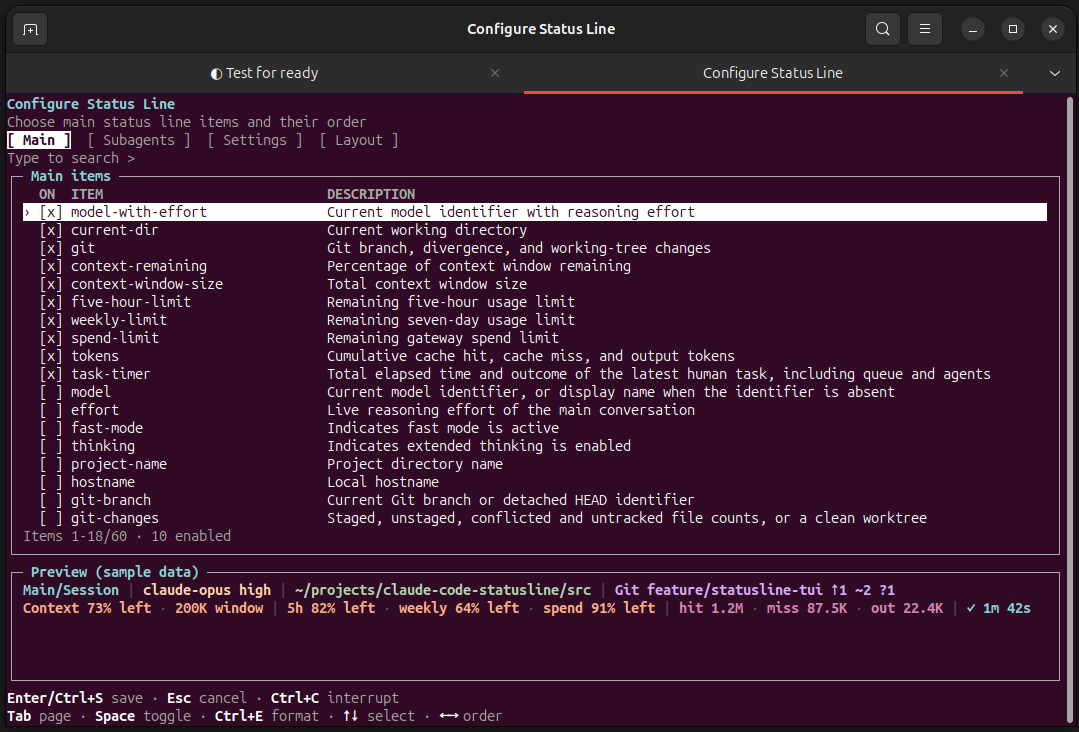This screenshot has width=1079, height=732.
Task: Click the 'Enter/Ctrl+S save' hint
Action: coord(75,698)
